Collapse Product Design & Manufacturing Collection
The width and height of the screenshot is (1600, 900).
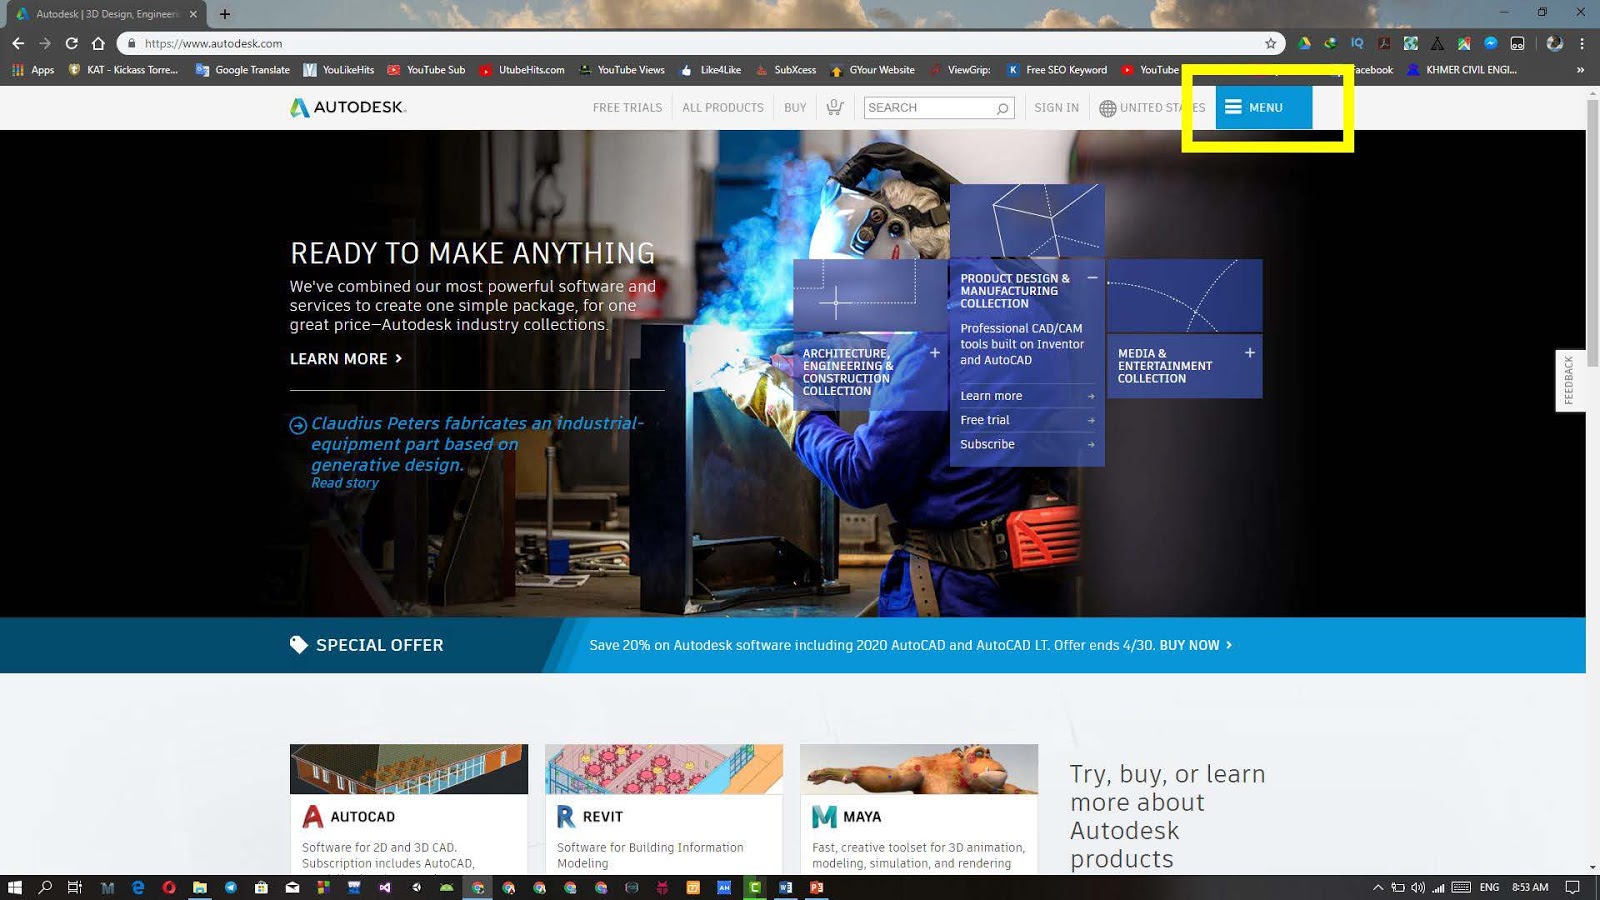(1092, 278)
